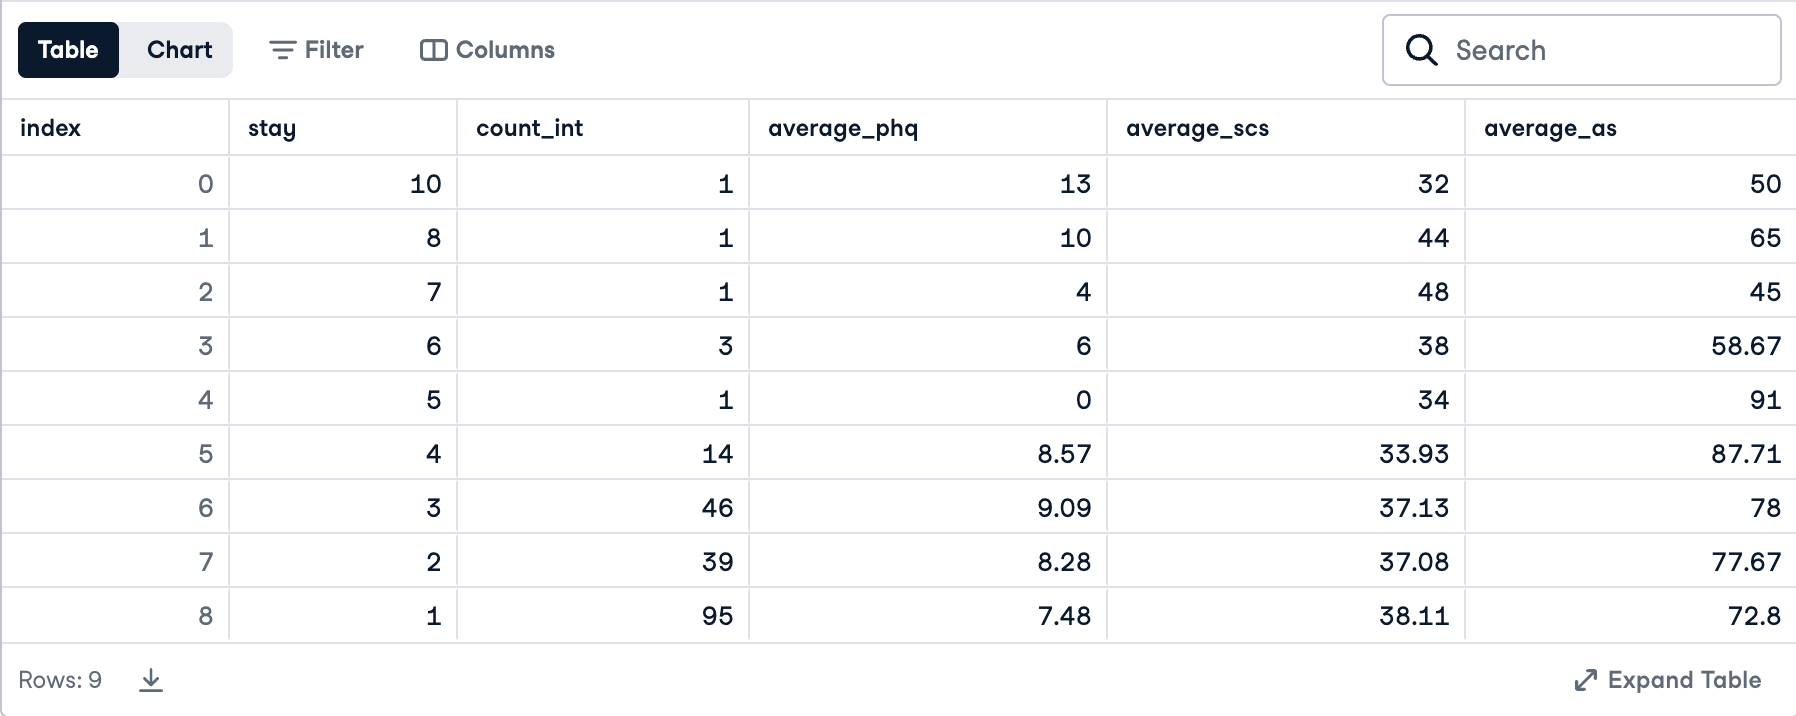Select the count_int cell showing 95
This screenshot has height=716, width=1796.
point(603,616)
